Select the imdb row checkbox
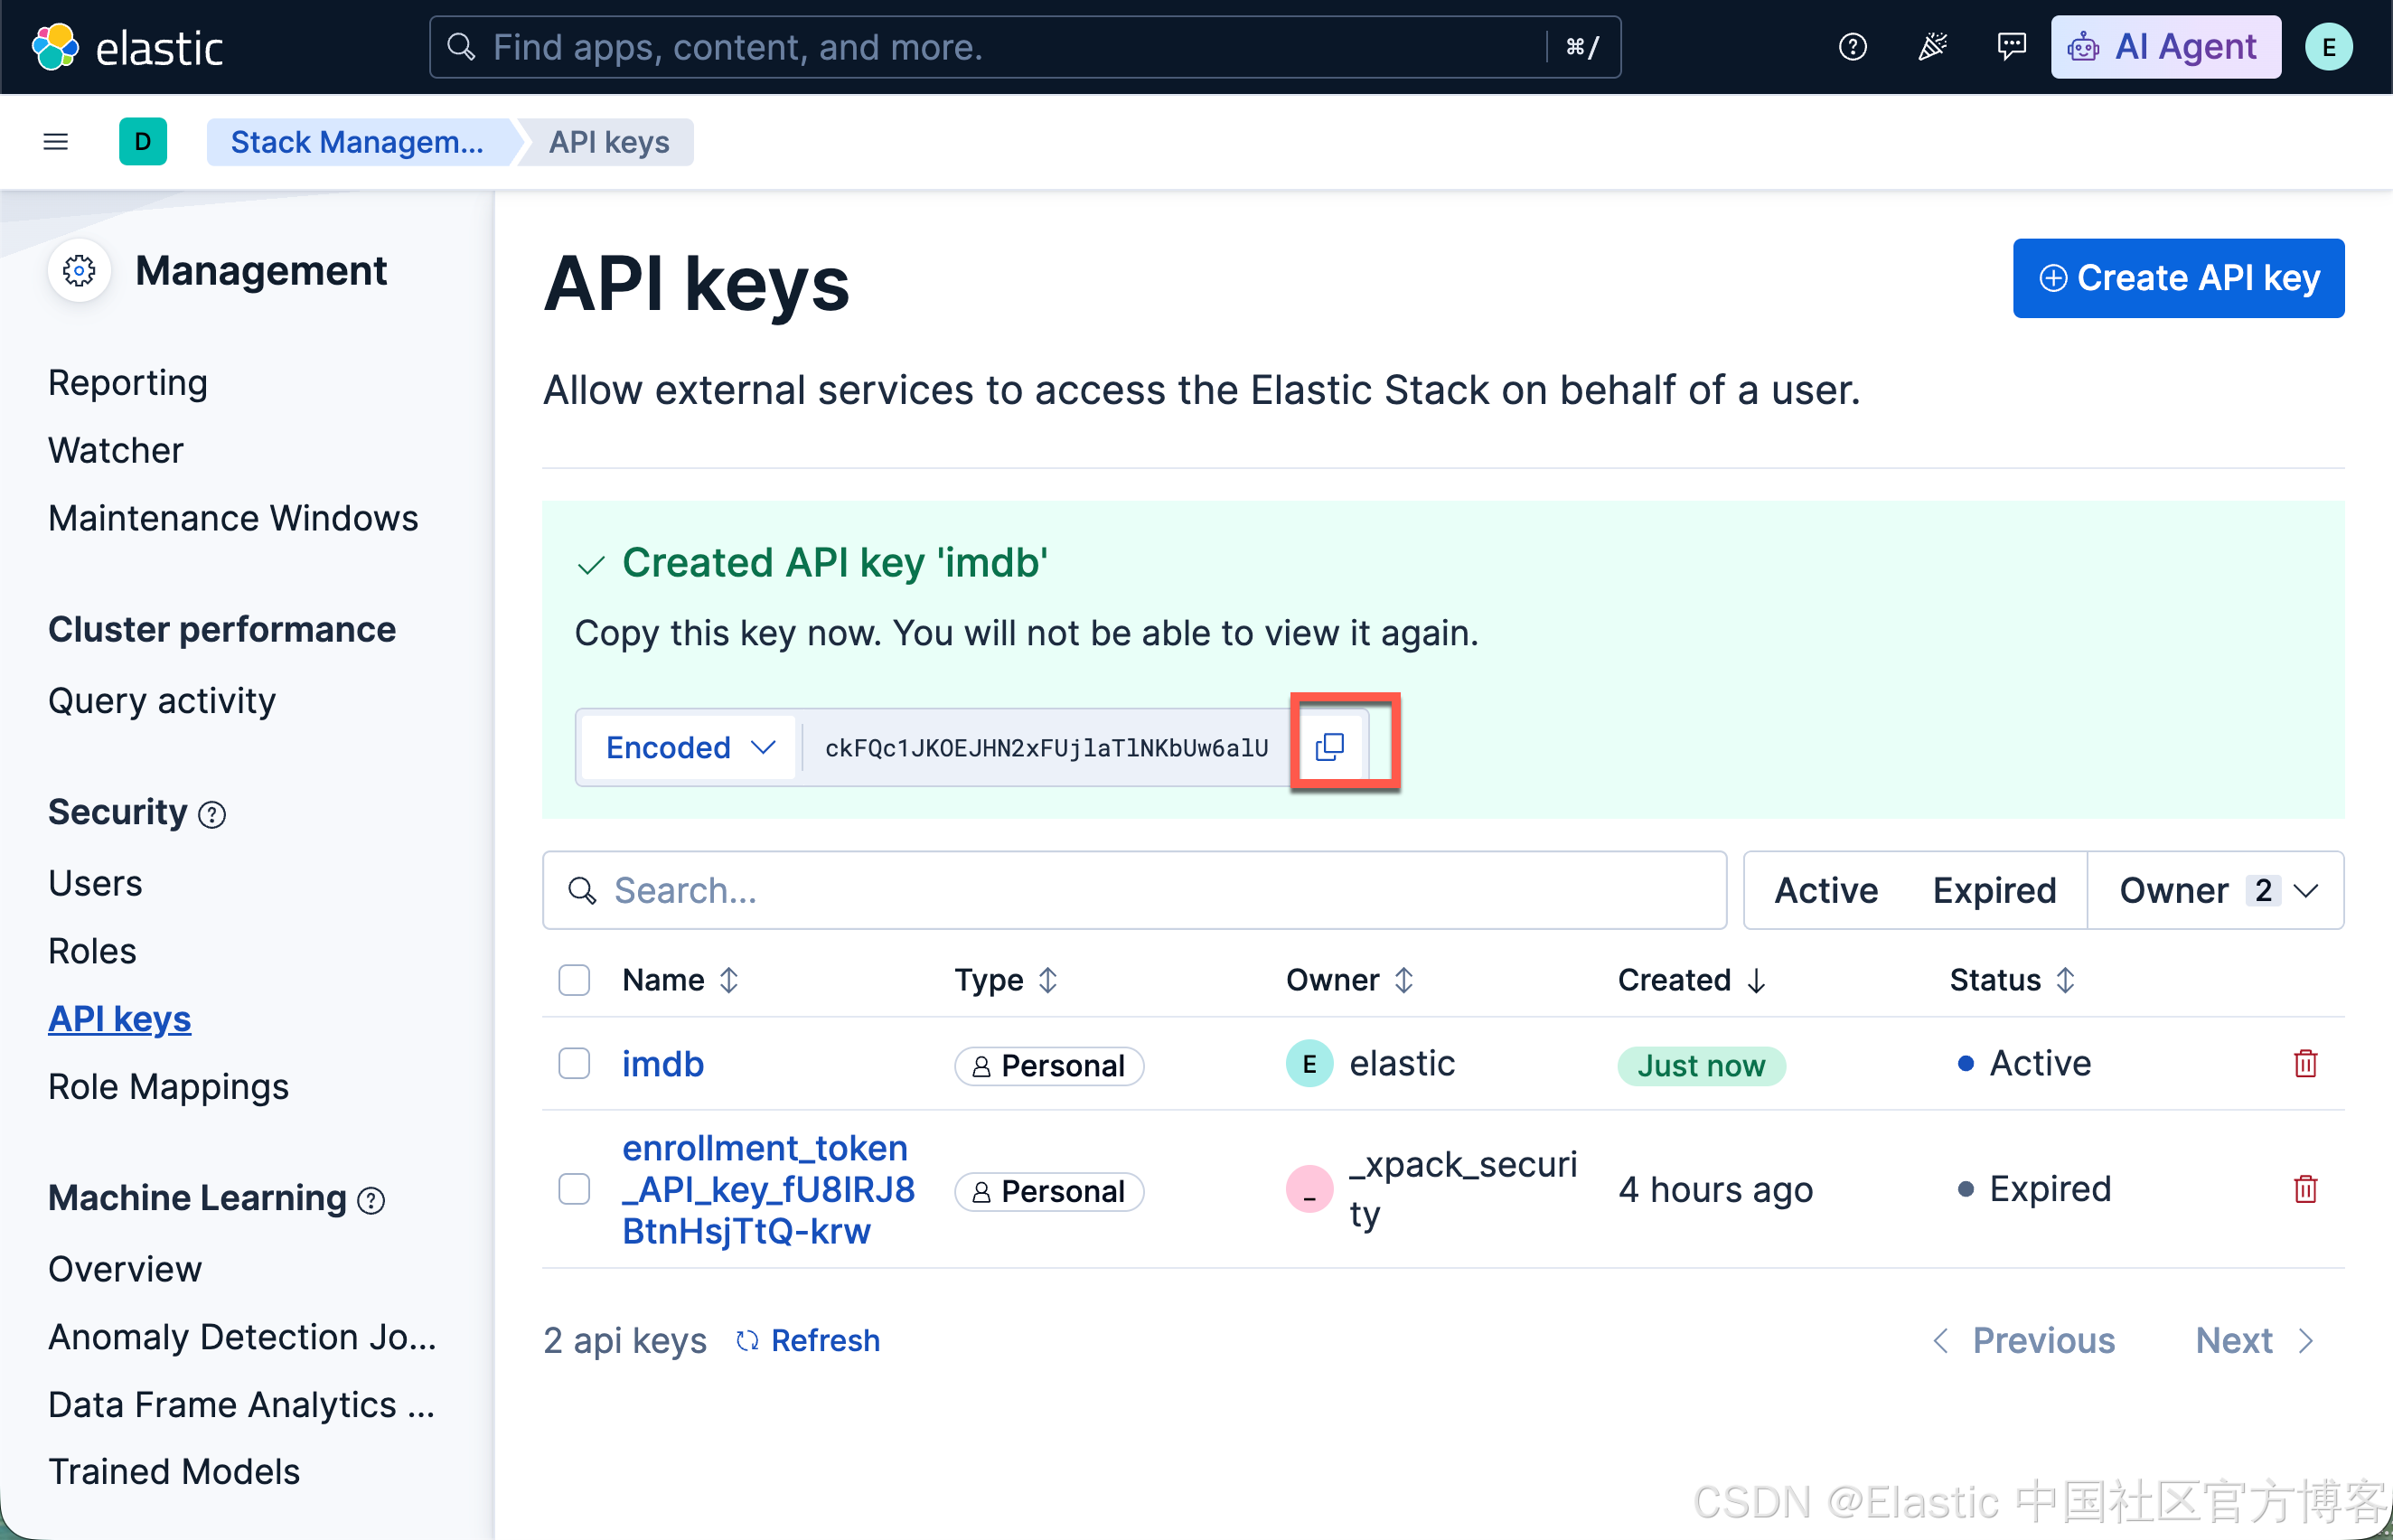The image size is (2393, 1540). tap(574, 1064)
